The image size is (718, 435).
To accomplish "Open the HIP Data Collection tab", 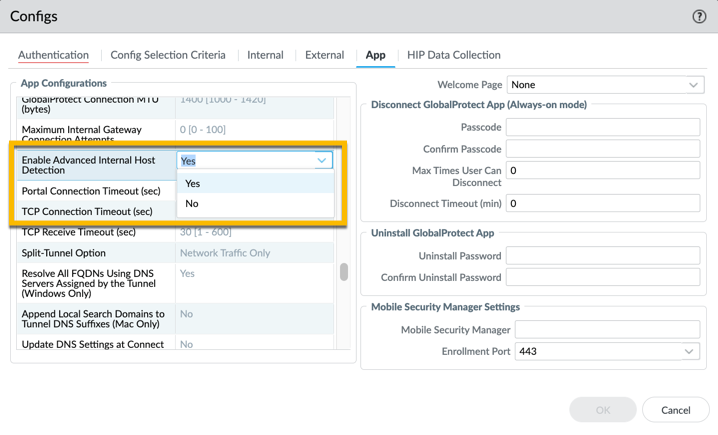I will tap(453, 55).
